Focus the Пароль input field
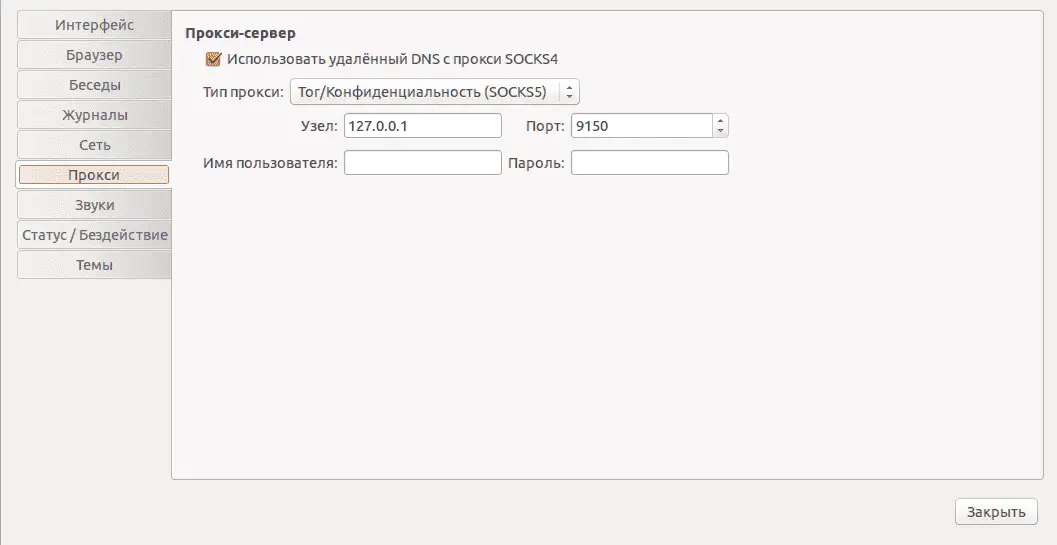This screenshot has height=545, width=1057. coord(649,163)
